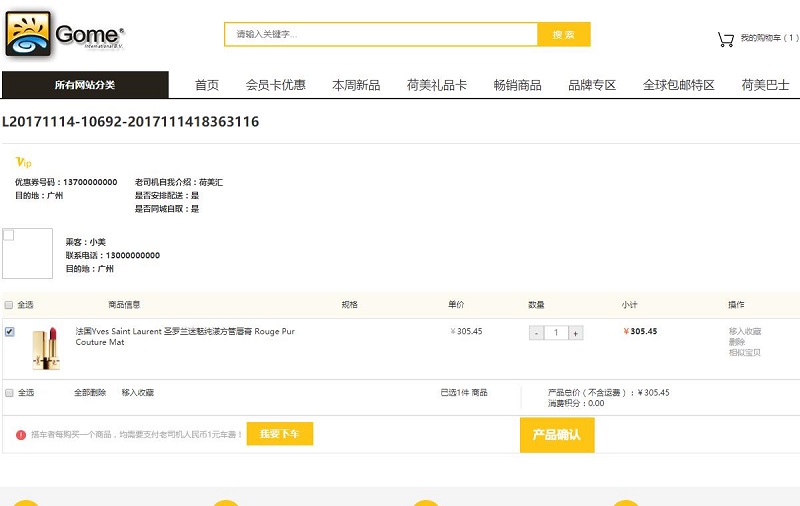Click the red warning icon
Image resolution: width=800 pixels, height=506 pixels.
(x=20, y=435)
